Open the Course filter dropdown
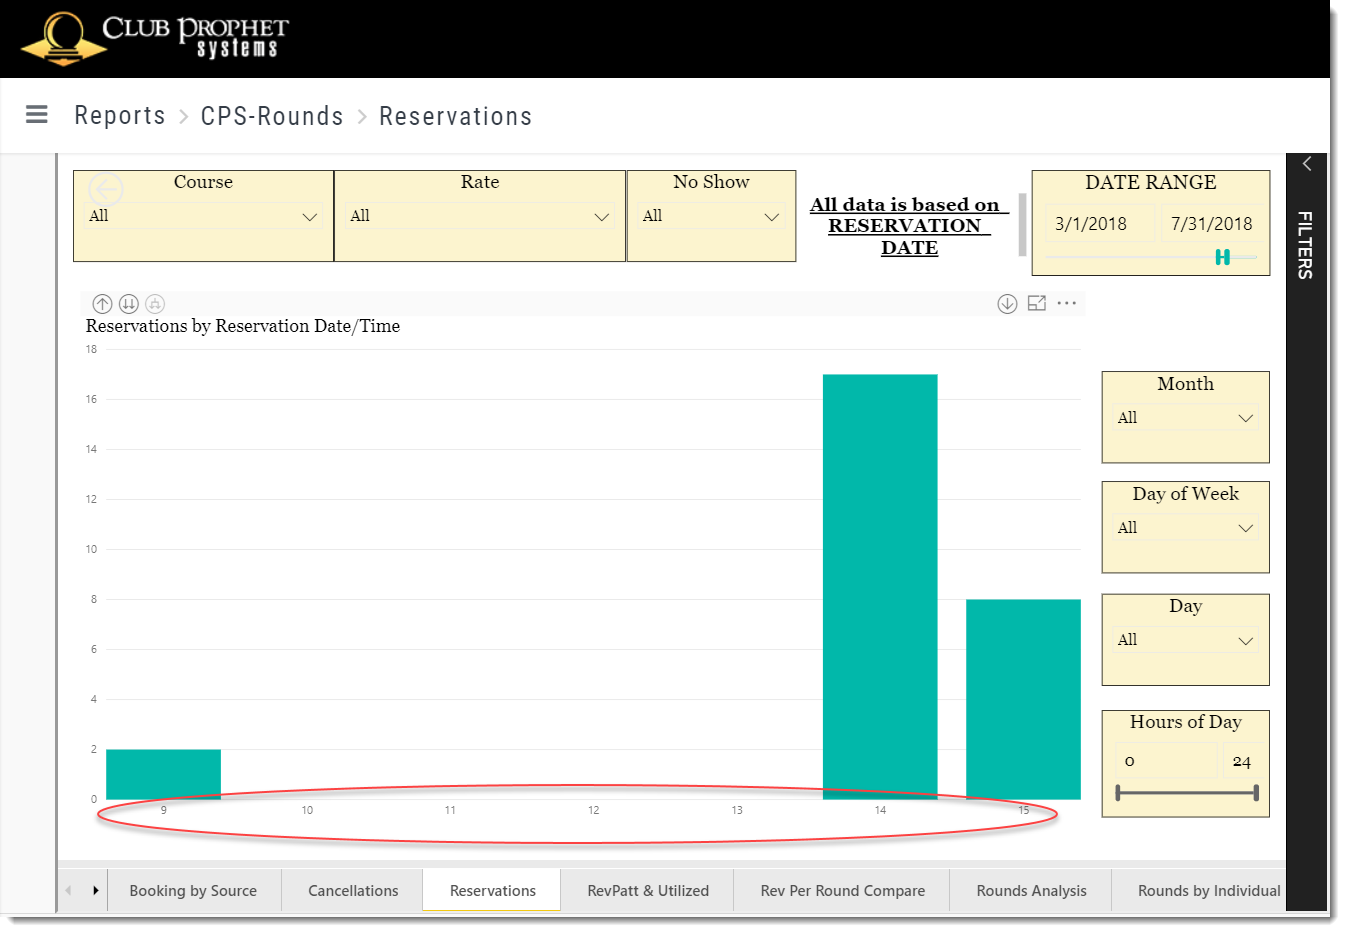Screen dimensions: 1345x932 [x=310, y=216]
